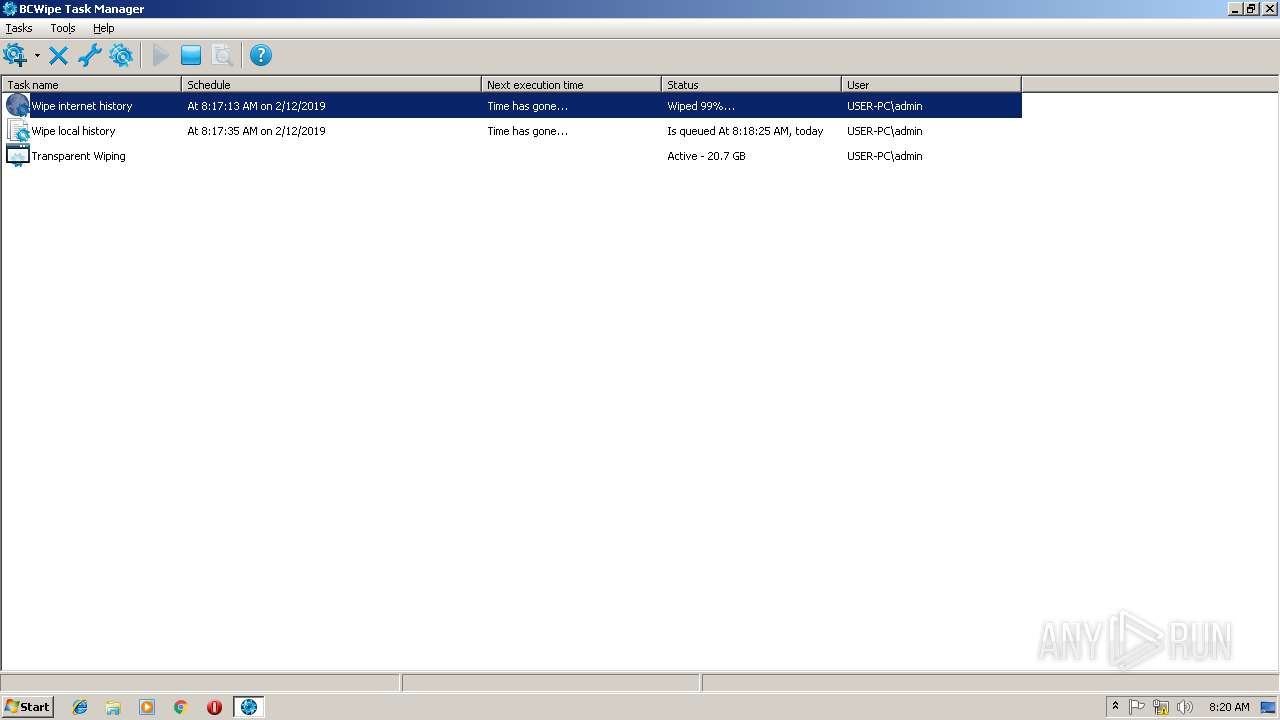Open the BCWipe title bar system icon
Image resolution: width=1280 pixels, height=720 pixels.
9,9
